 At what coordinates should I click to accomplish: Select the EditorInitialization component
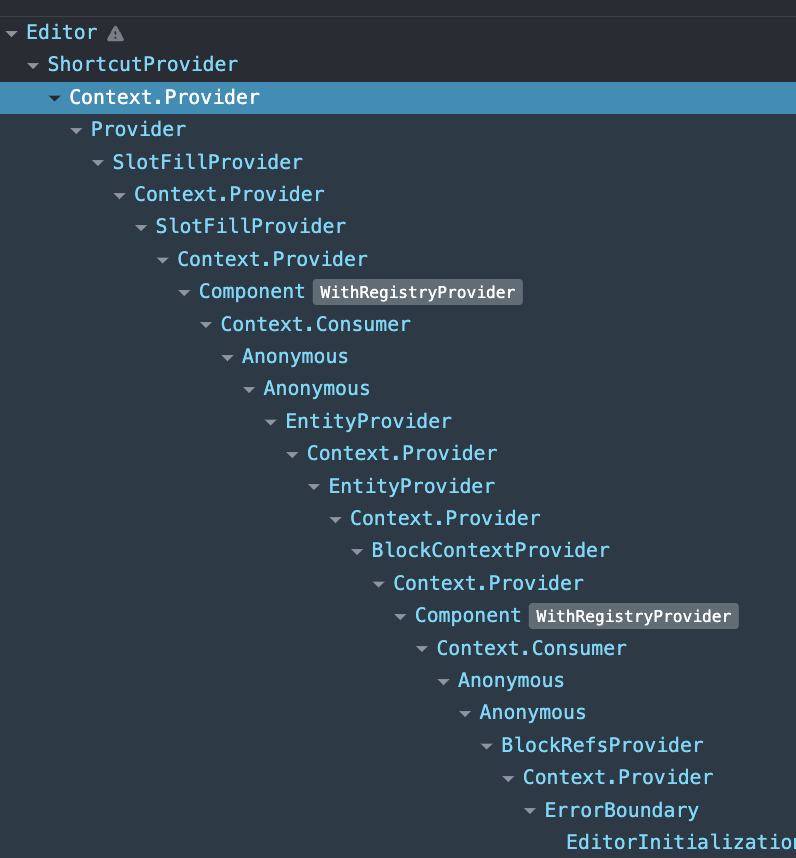678,842
